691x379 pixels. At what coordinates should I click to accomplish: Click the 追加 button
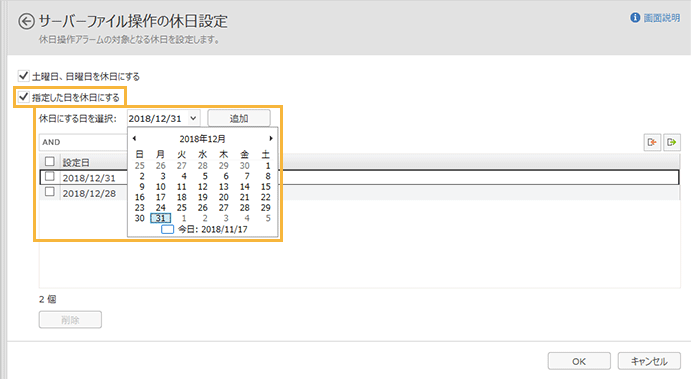(x=239, y=118)
